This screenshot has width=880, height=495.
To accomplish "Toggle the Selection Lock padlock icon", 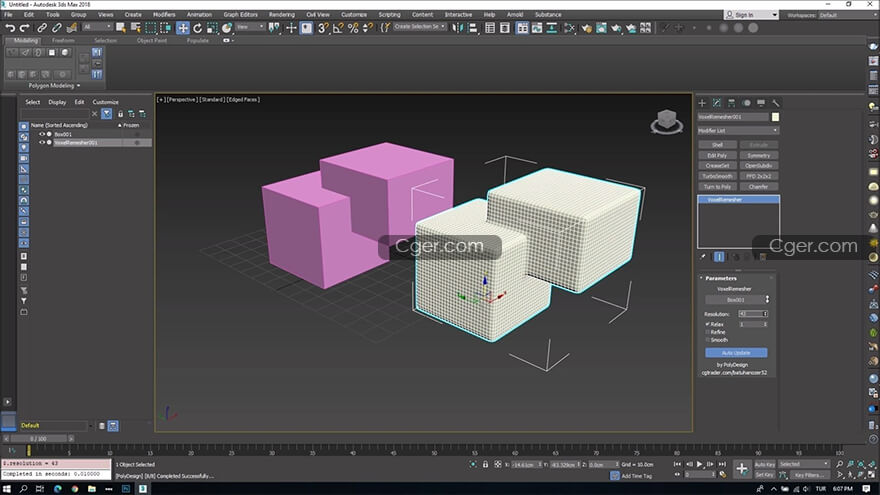I will coord(485,464).
